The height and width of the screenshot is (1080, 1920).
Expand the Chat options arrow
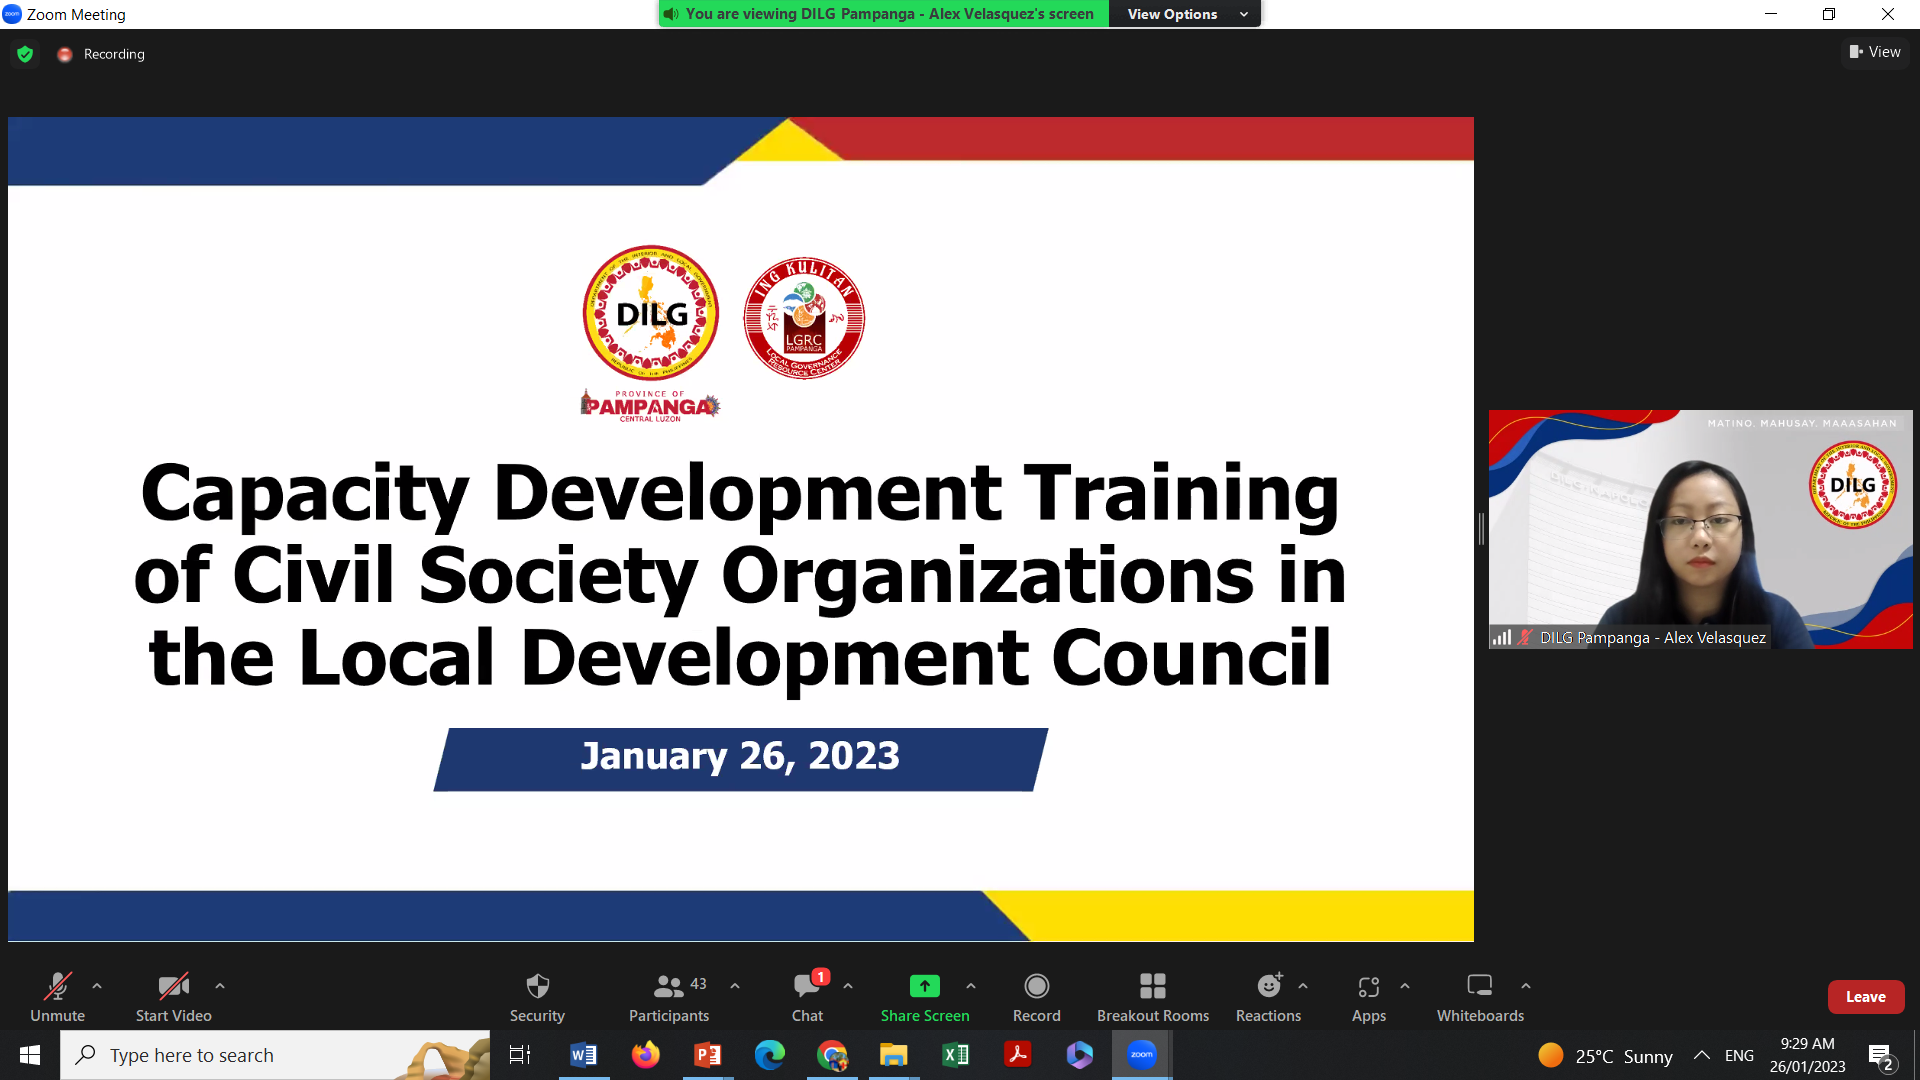tap(848, 986)
